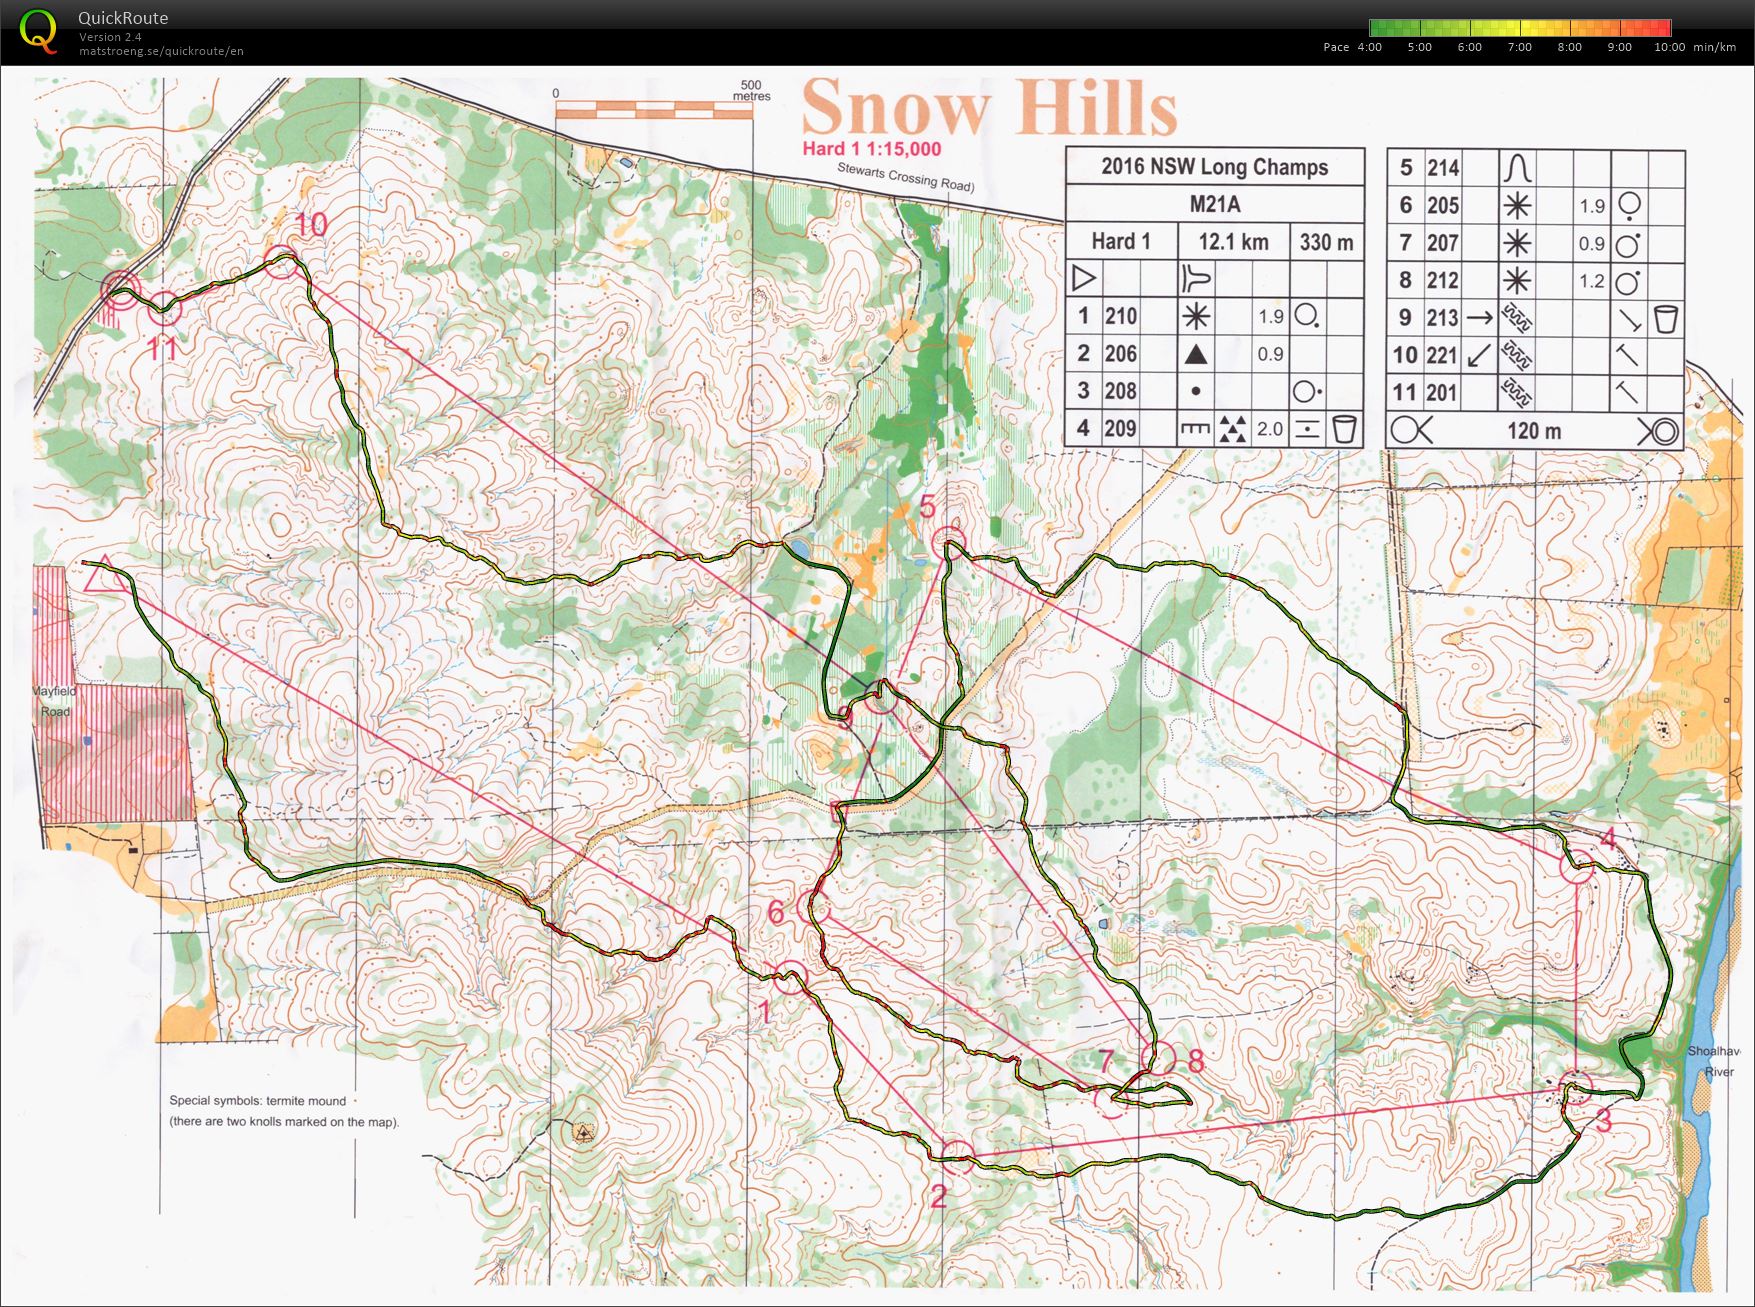This screenshot has height=1307, width=1755.
Task: Click the trig point triangle symbol
Action: (583, 1132)
